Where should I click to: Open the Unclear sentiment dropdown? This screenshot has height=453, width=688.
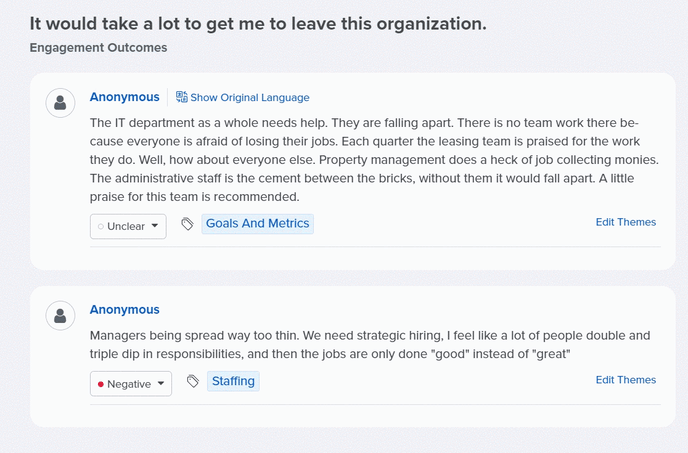128,226
